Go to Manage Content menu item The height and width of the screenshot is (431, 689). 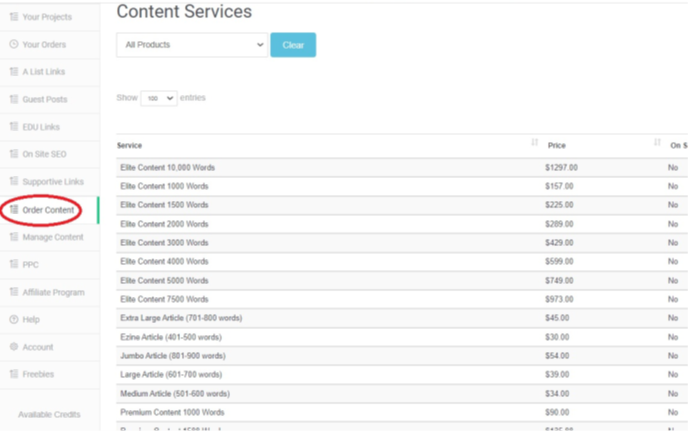pos(52,237)
